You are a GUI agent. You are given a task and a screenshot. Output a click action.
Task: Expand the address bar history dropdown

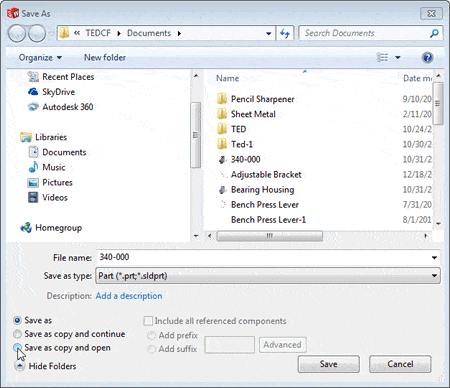point(269,33)
